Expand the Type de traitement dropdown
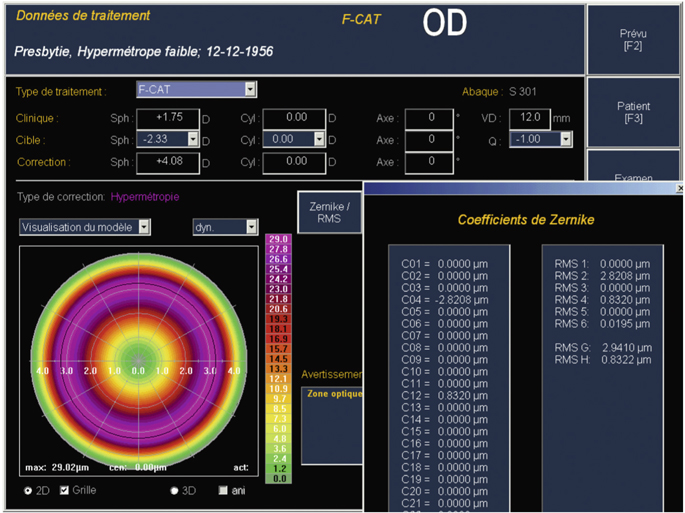The height and width of the screenshot is (513, 685). tap(251, 90)
